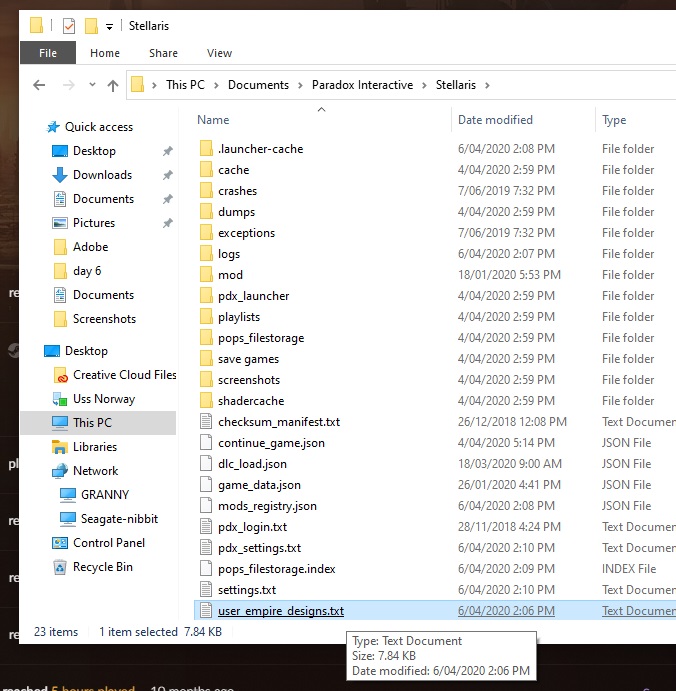The width and height of the screenshot is (676, 691).
Task: Sort by the Date modified column
Action: click(x=495, y=120)
